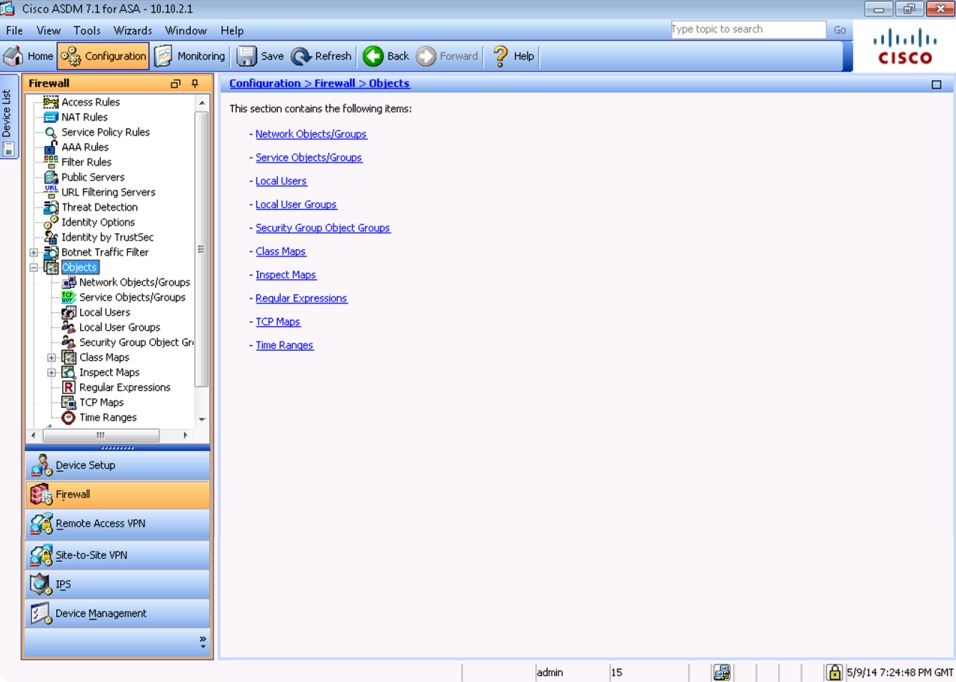956x682 pixels.
Task: Click the Help question mark icon
Action: pos(501,57)
